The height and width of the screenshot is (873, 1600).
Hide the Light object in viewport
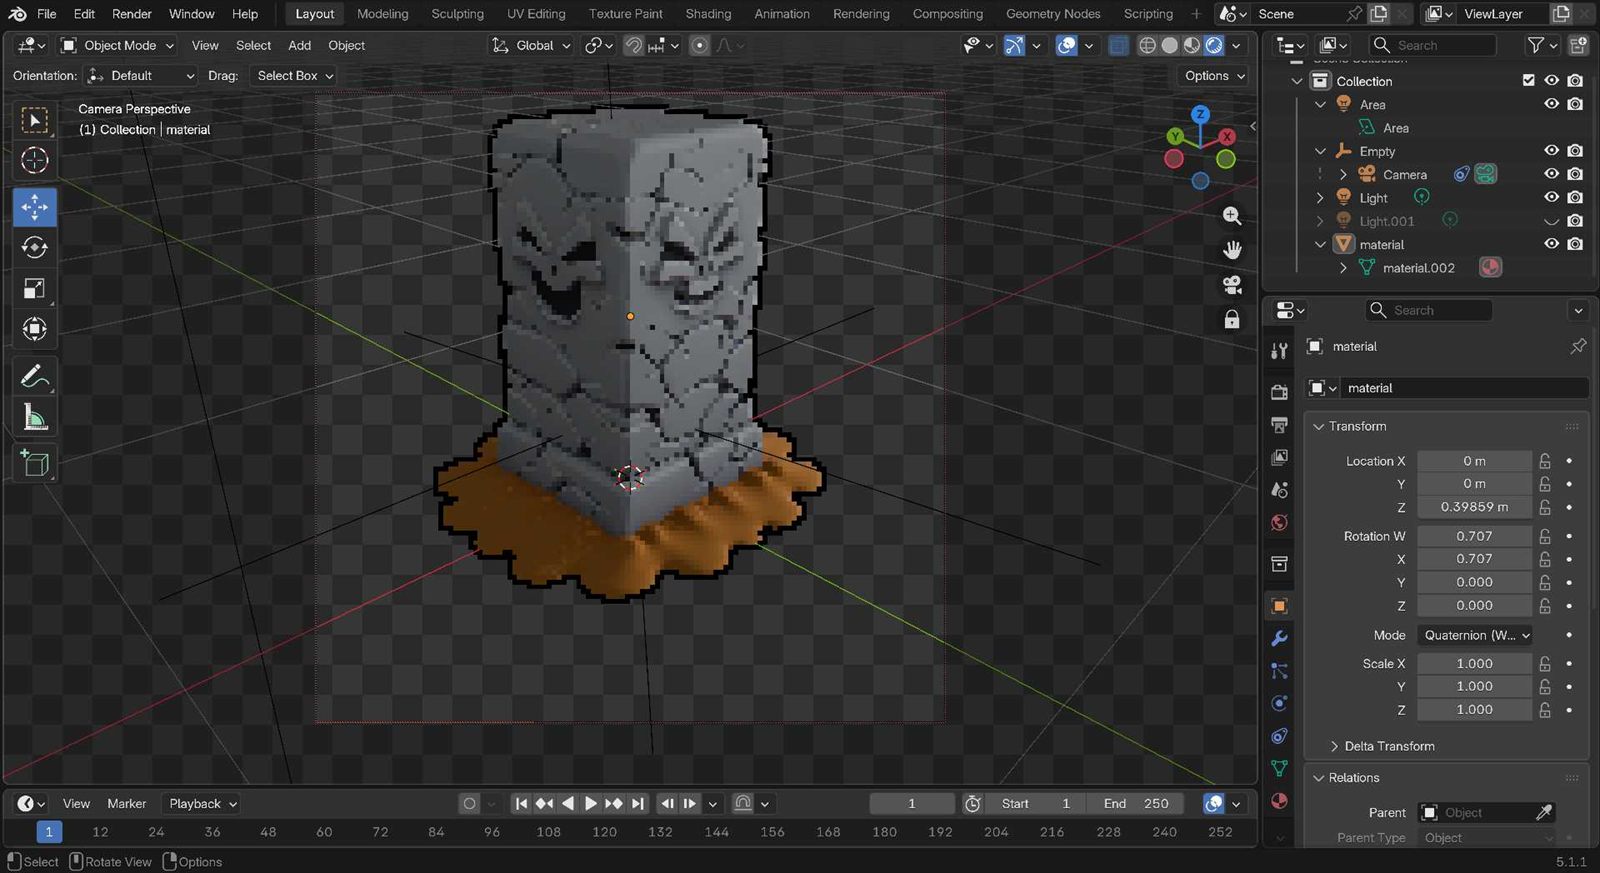1551,197
